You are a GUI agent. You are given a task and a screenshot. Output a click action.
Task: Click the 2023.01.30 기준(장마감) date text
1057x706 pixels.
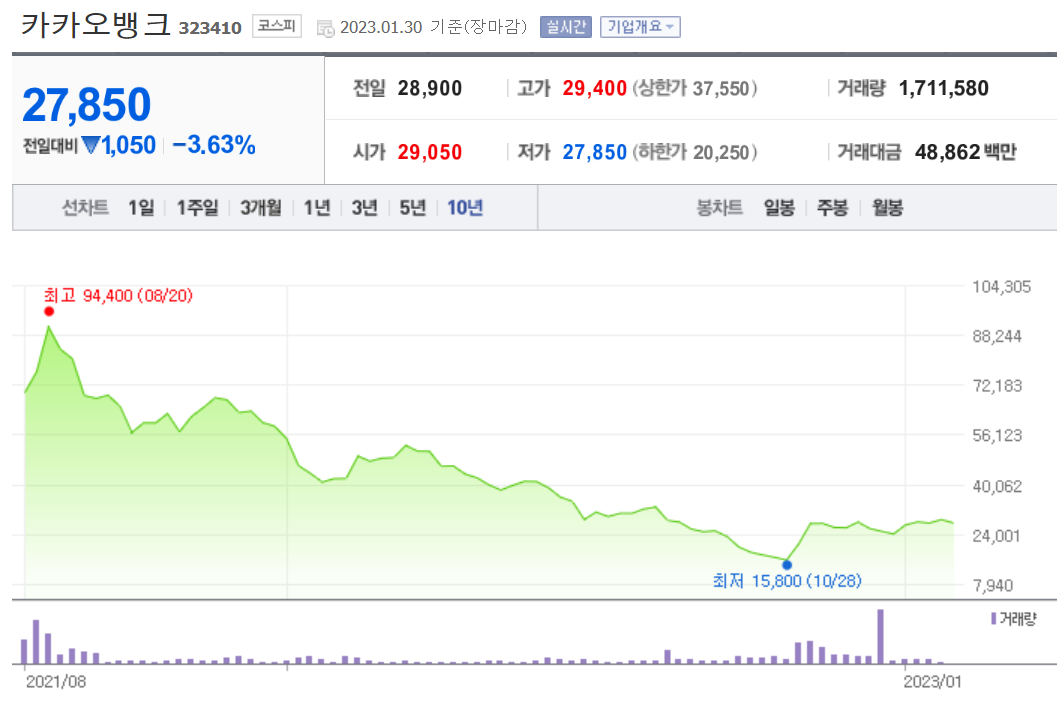click(433, 27)
